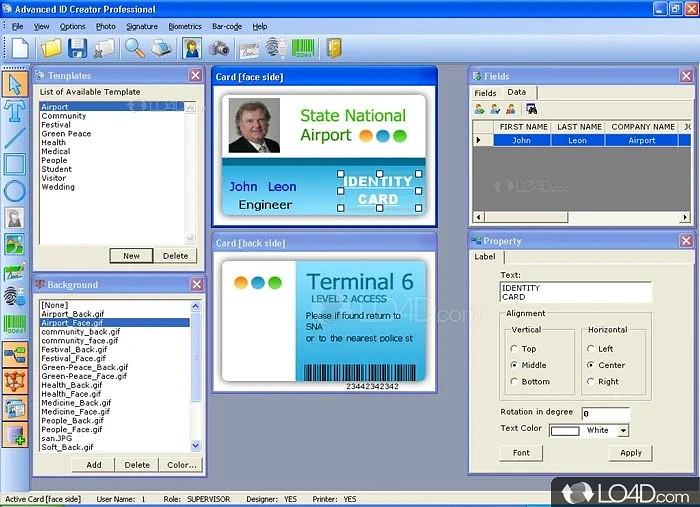
Task: Open the Bar-code menu
Action: click(227, 26)
